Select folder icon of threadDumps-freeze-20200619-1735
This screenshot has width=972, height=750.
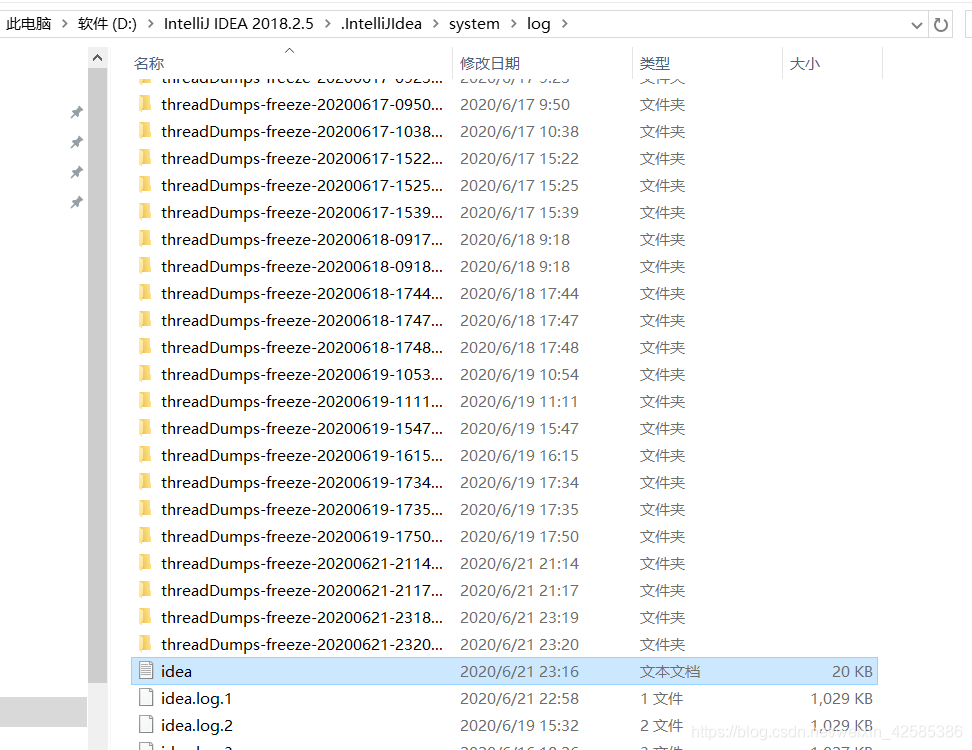tap(145, 508)
